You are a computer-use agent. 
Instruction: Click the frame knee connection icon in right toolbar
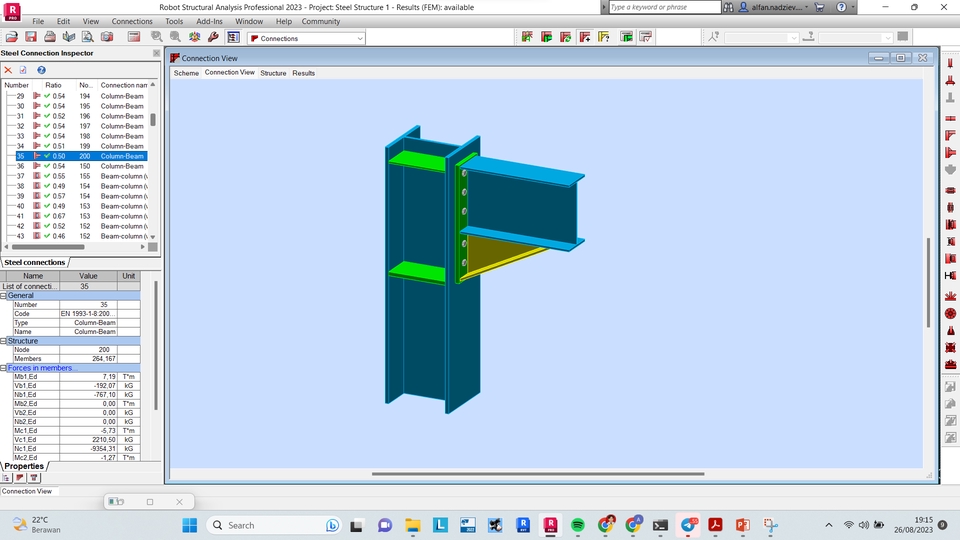950,135
